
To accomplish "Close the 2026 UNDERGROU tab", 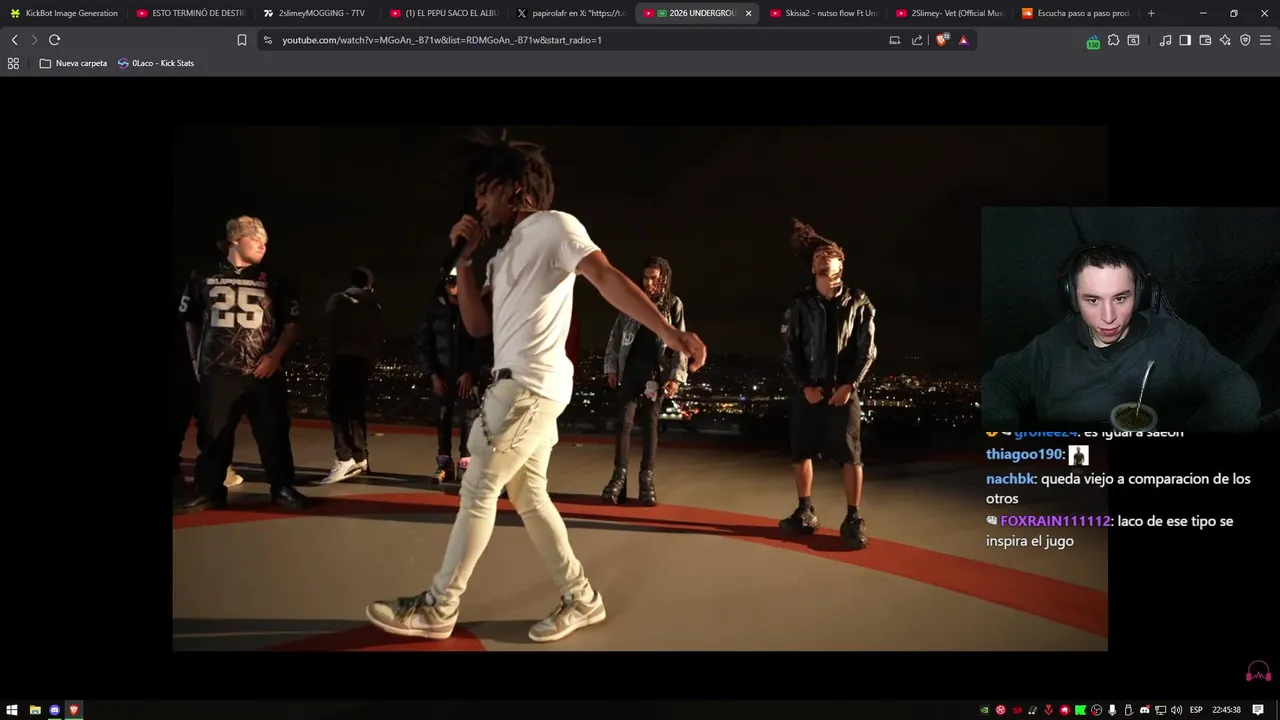I will tap(748, 13).
